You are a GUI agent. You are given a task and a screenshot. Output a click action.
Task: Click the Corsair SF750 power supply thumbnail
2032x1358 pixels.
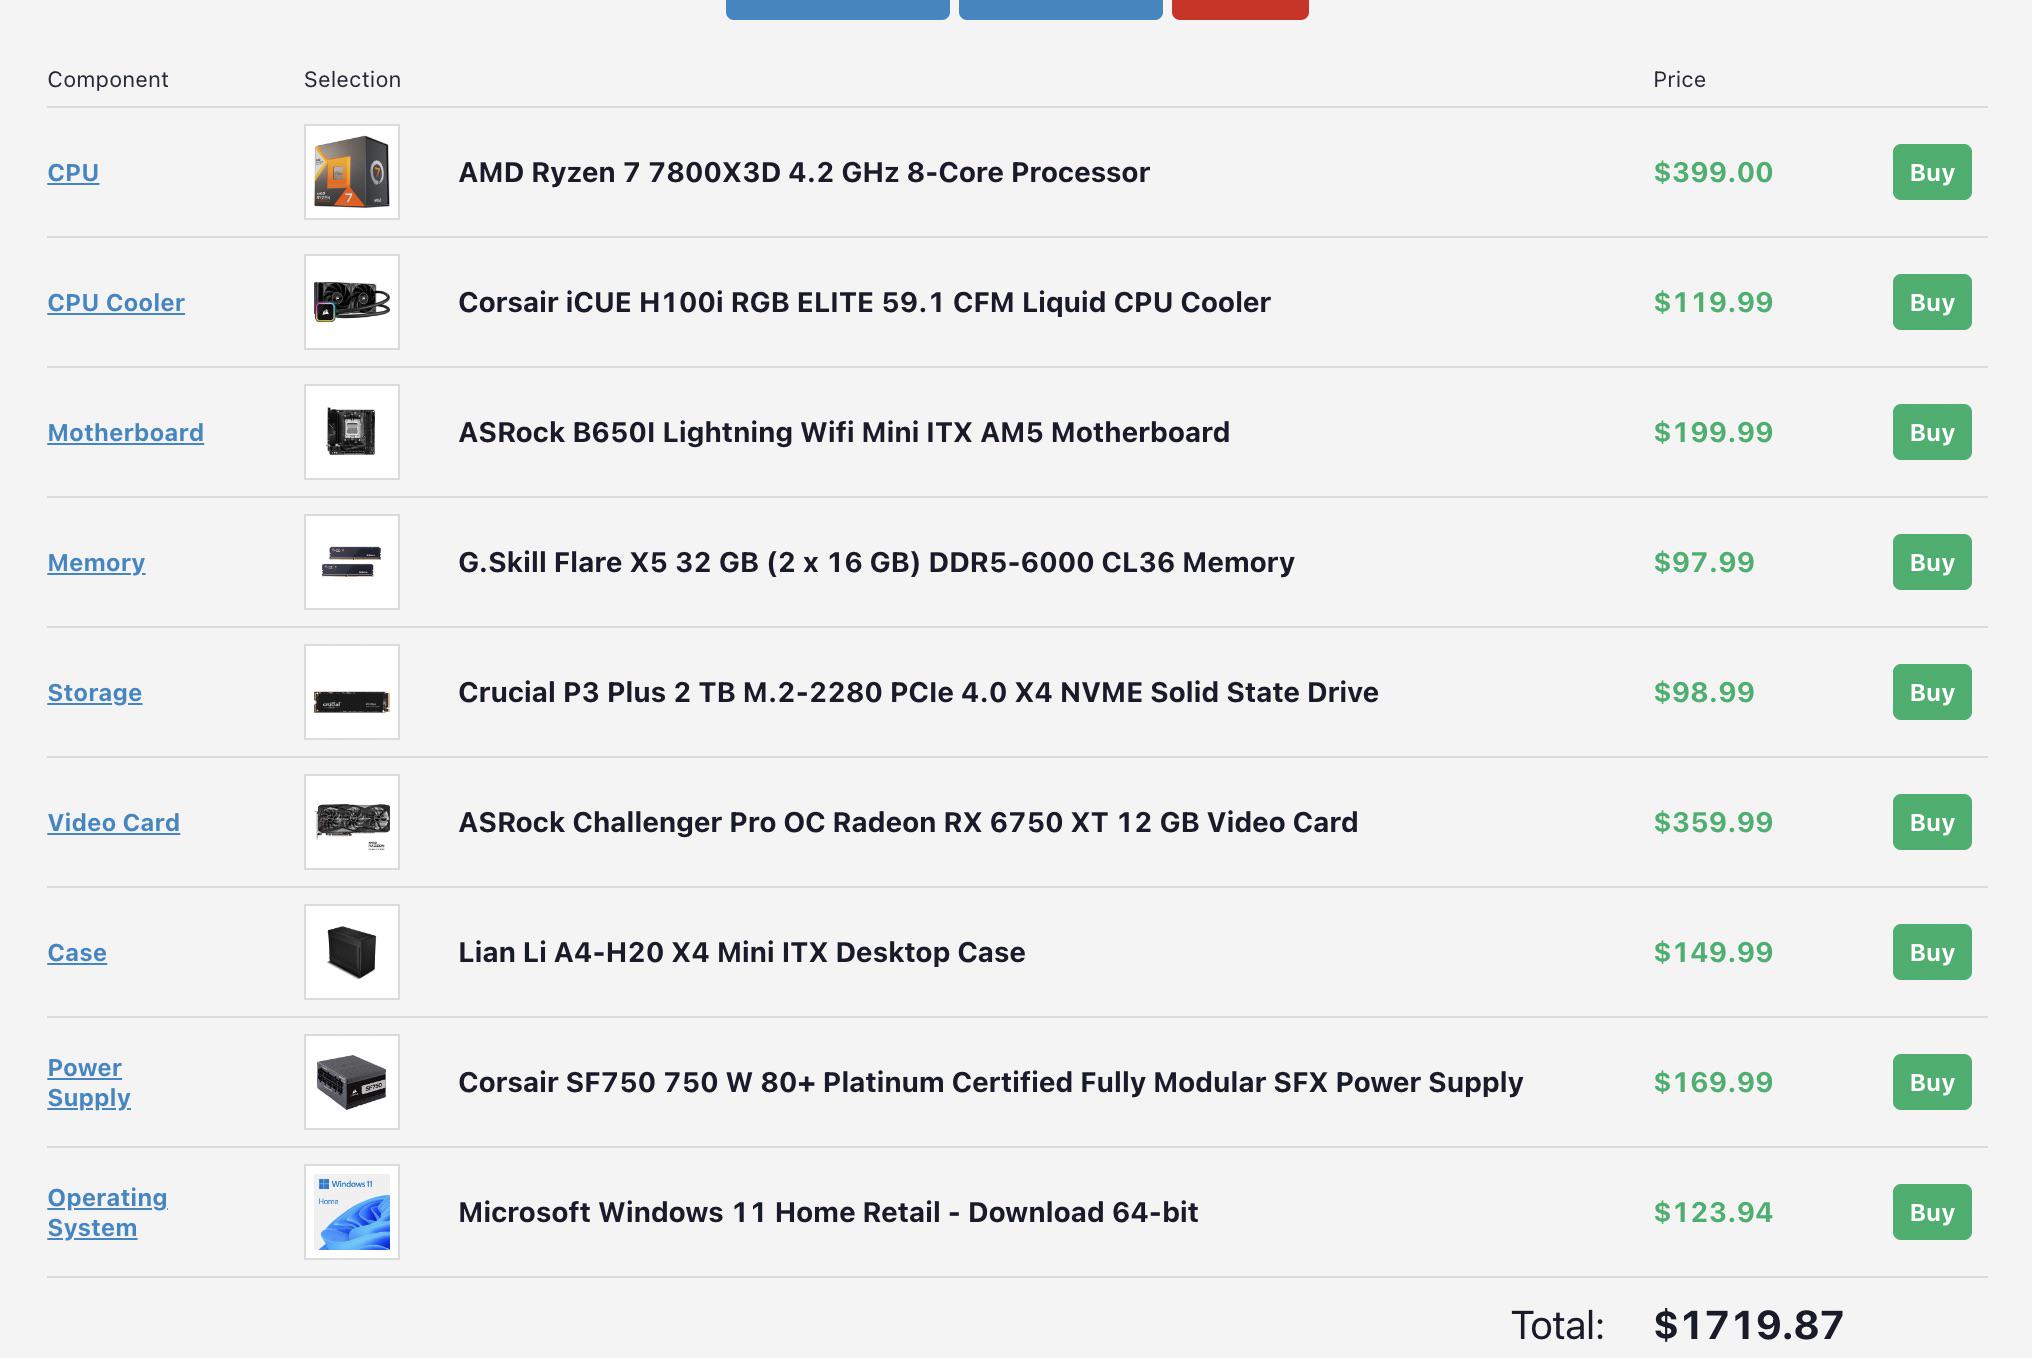(352, 1082)
